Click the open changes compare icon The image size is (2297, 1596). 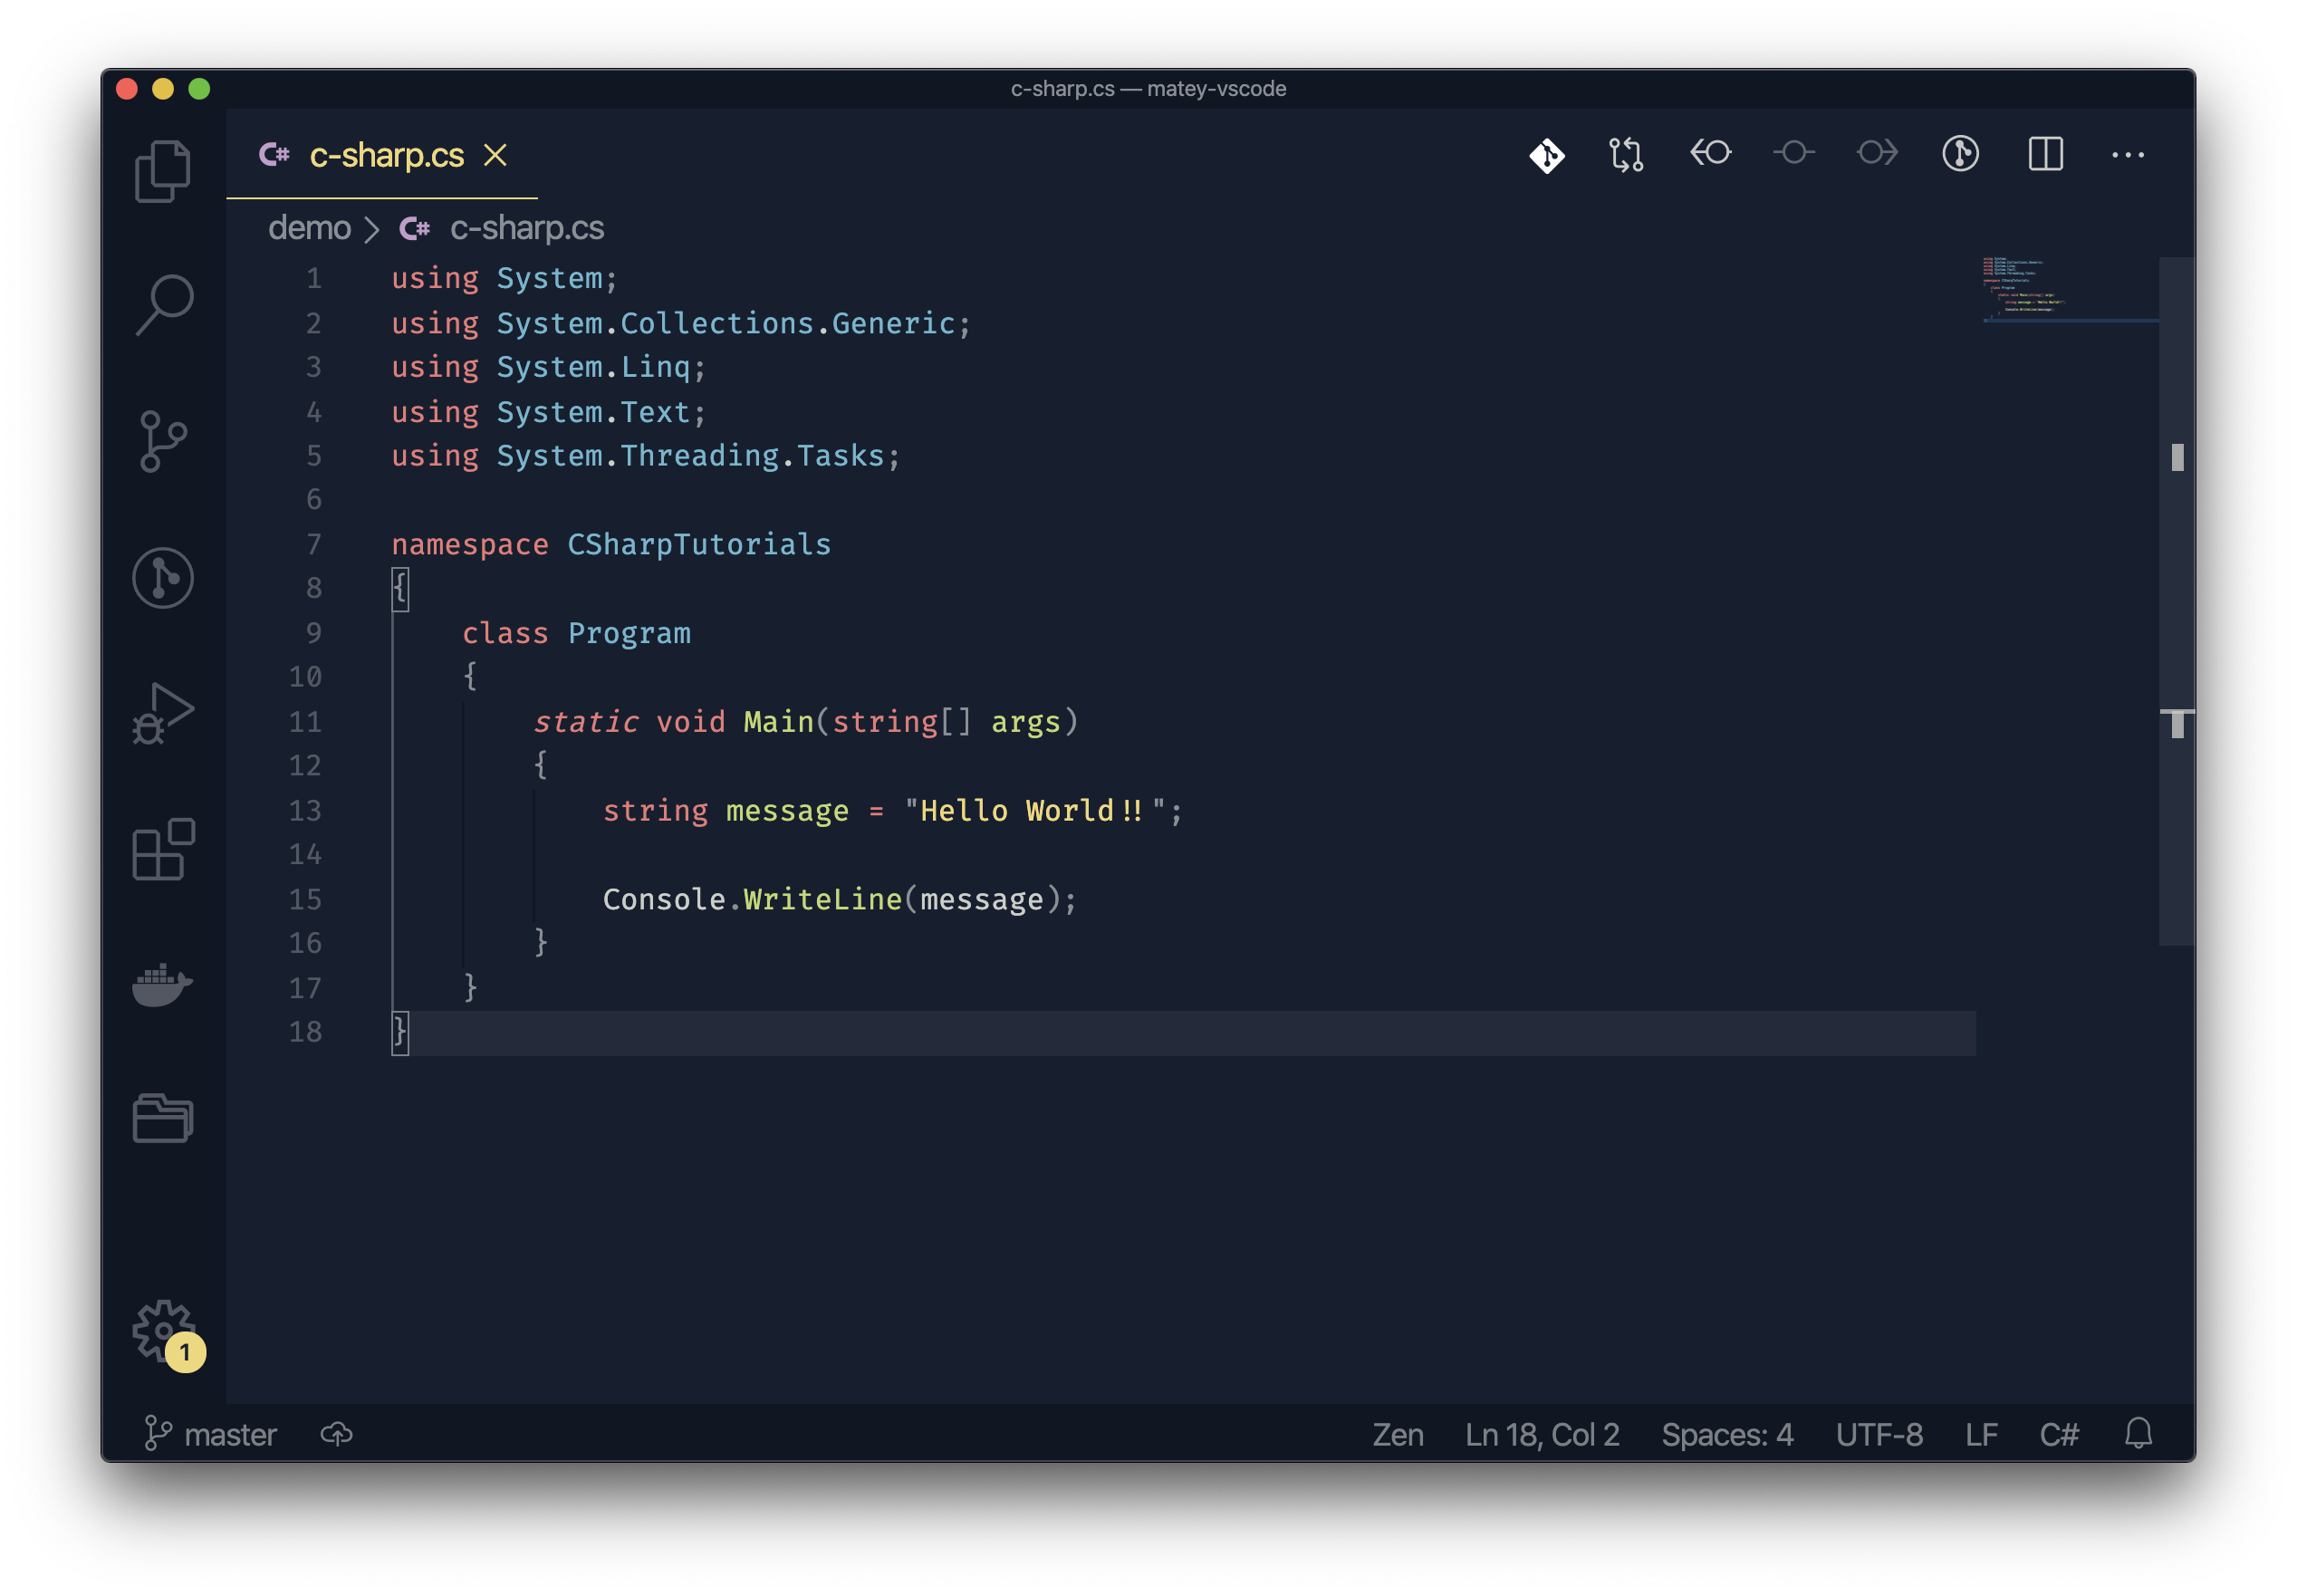[x=1626, y=155]
